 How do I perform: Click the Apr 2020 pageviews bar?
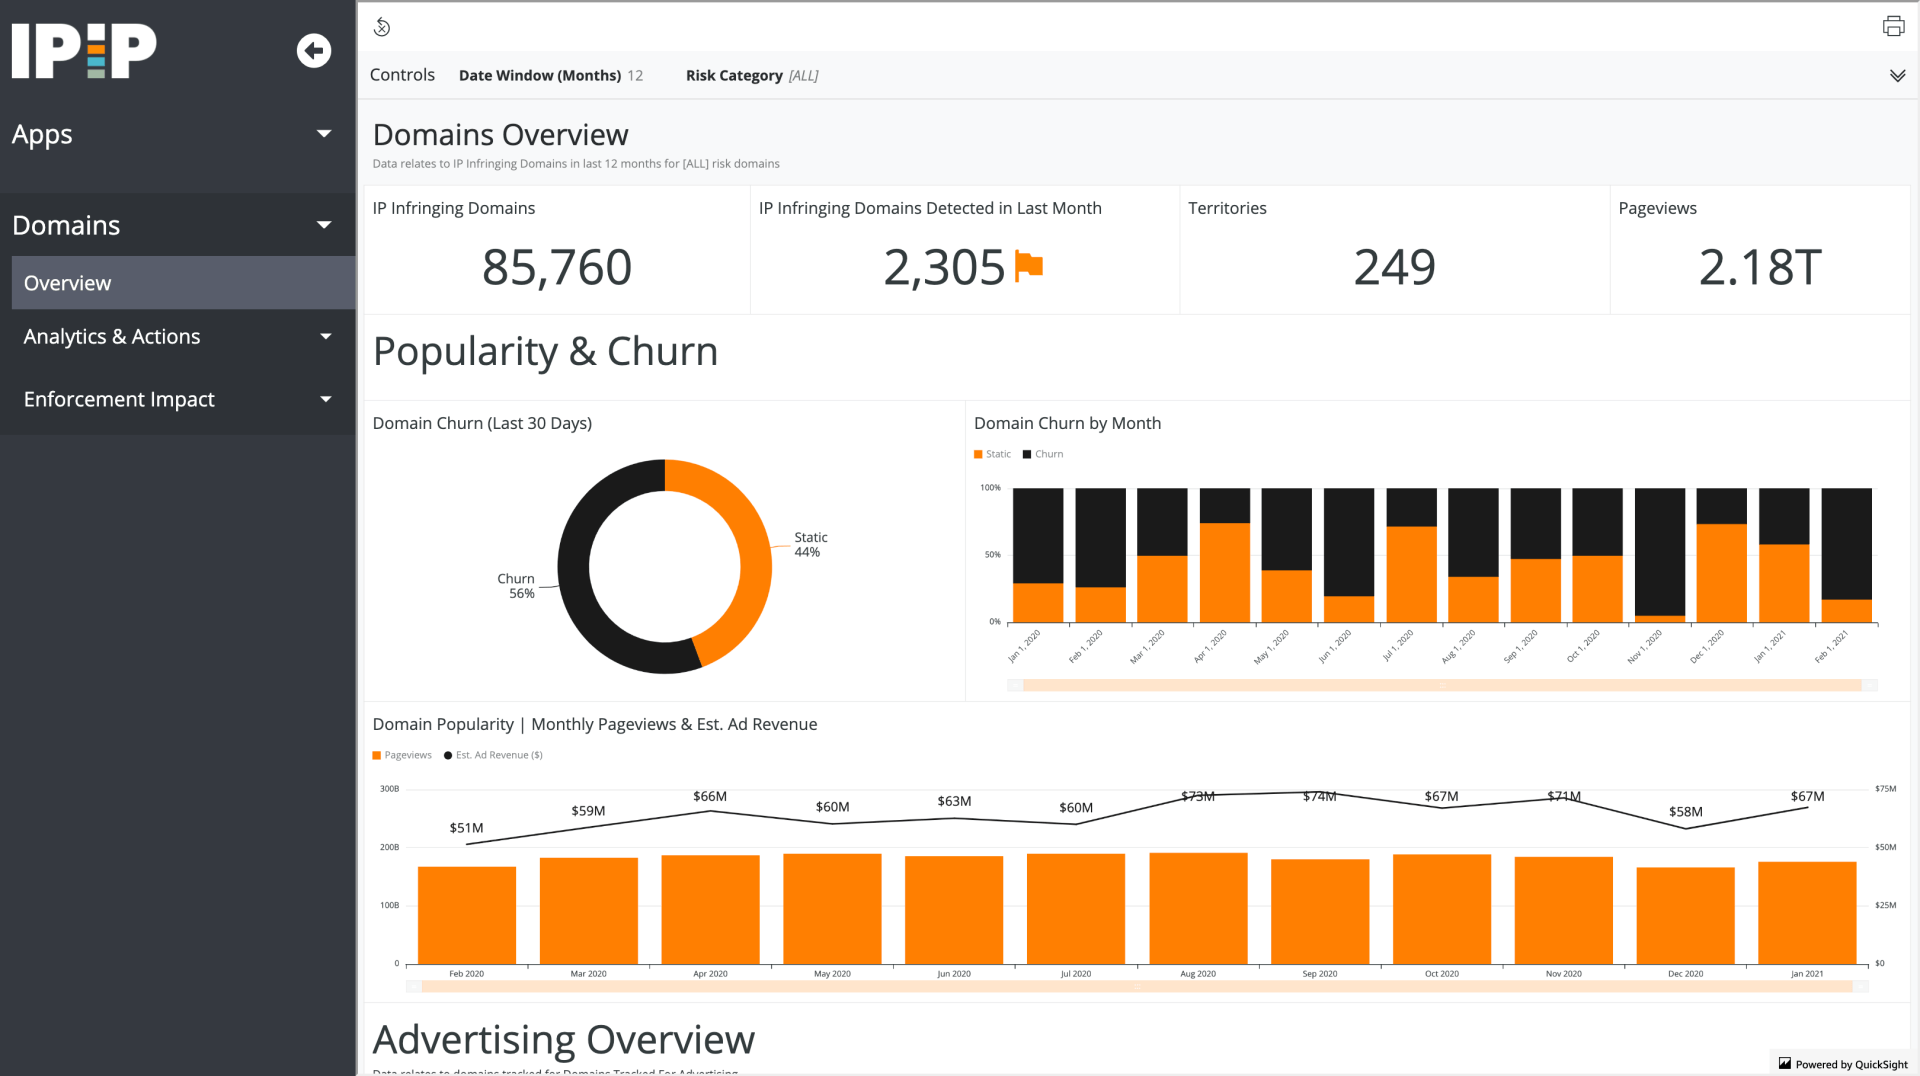tap(710, 910)
